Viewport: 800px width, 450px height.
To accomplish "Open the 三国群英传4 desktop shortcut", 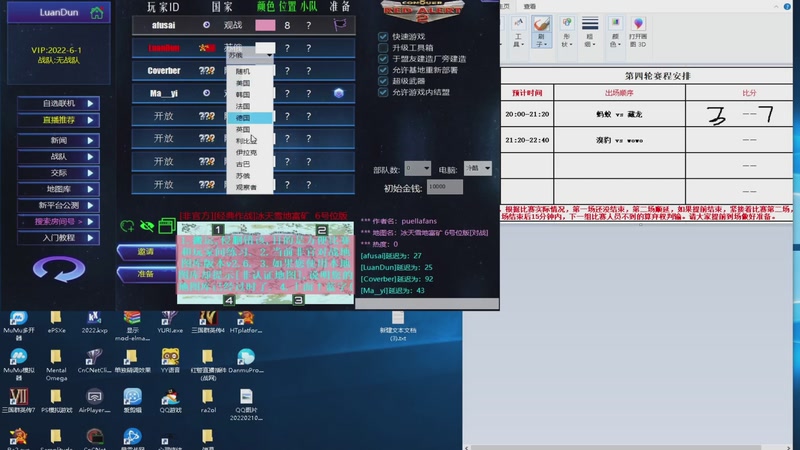I will click(x=208, y=322).
